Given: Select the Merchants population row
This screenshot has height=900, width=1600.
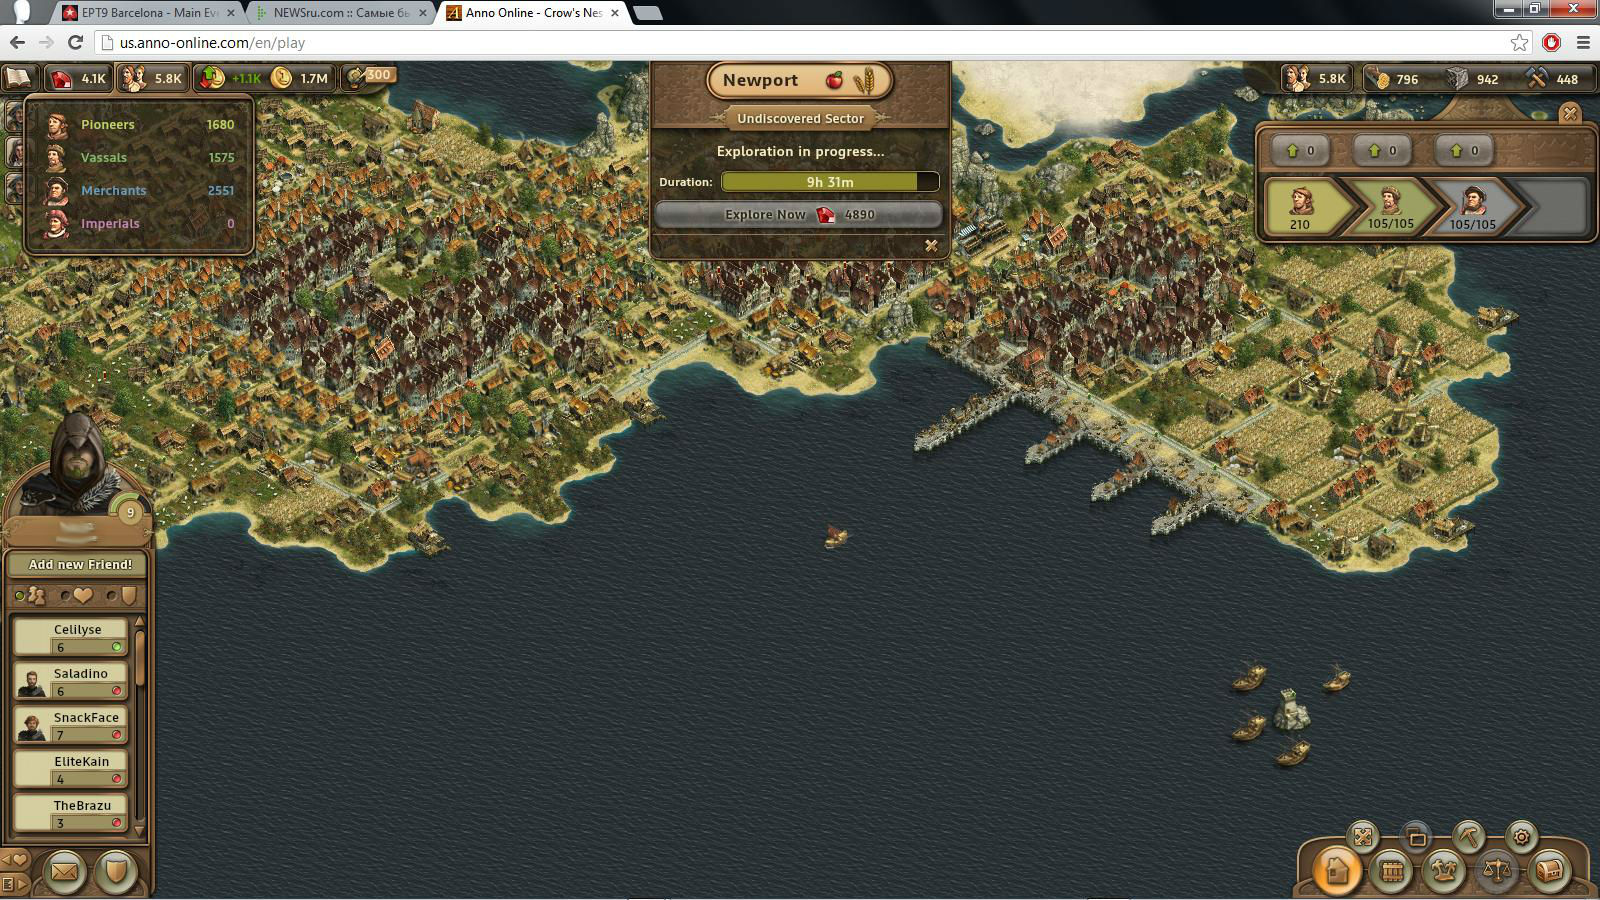Looking at the screenshot, I should (139, 191).
